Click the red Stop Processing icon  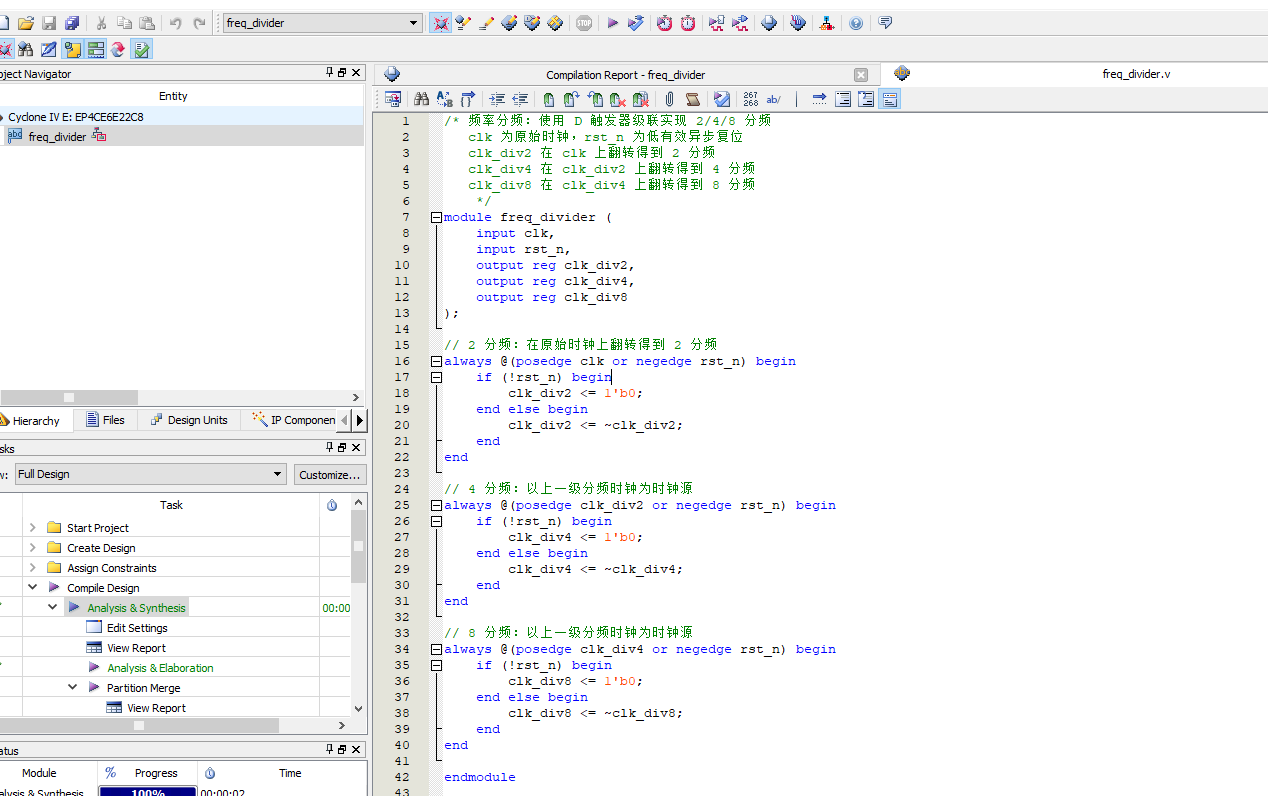pyautogui.click(x=584, y=23)
